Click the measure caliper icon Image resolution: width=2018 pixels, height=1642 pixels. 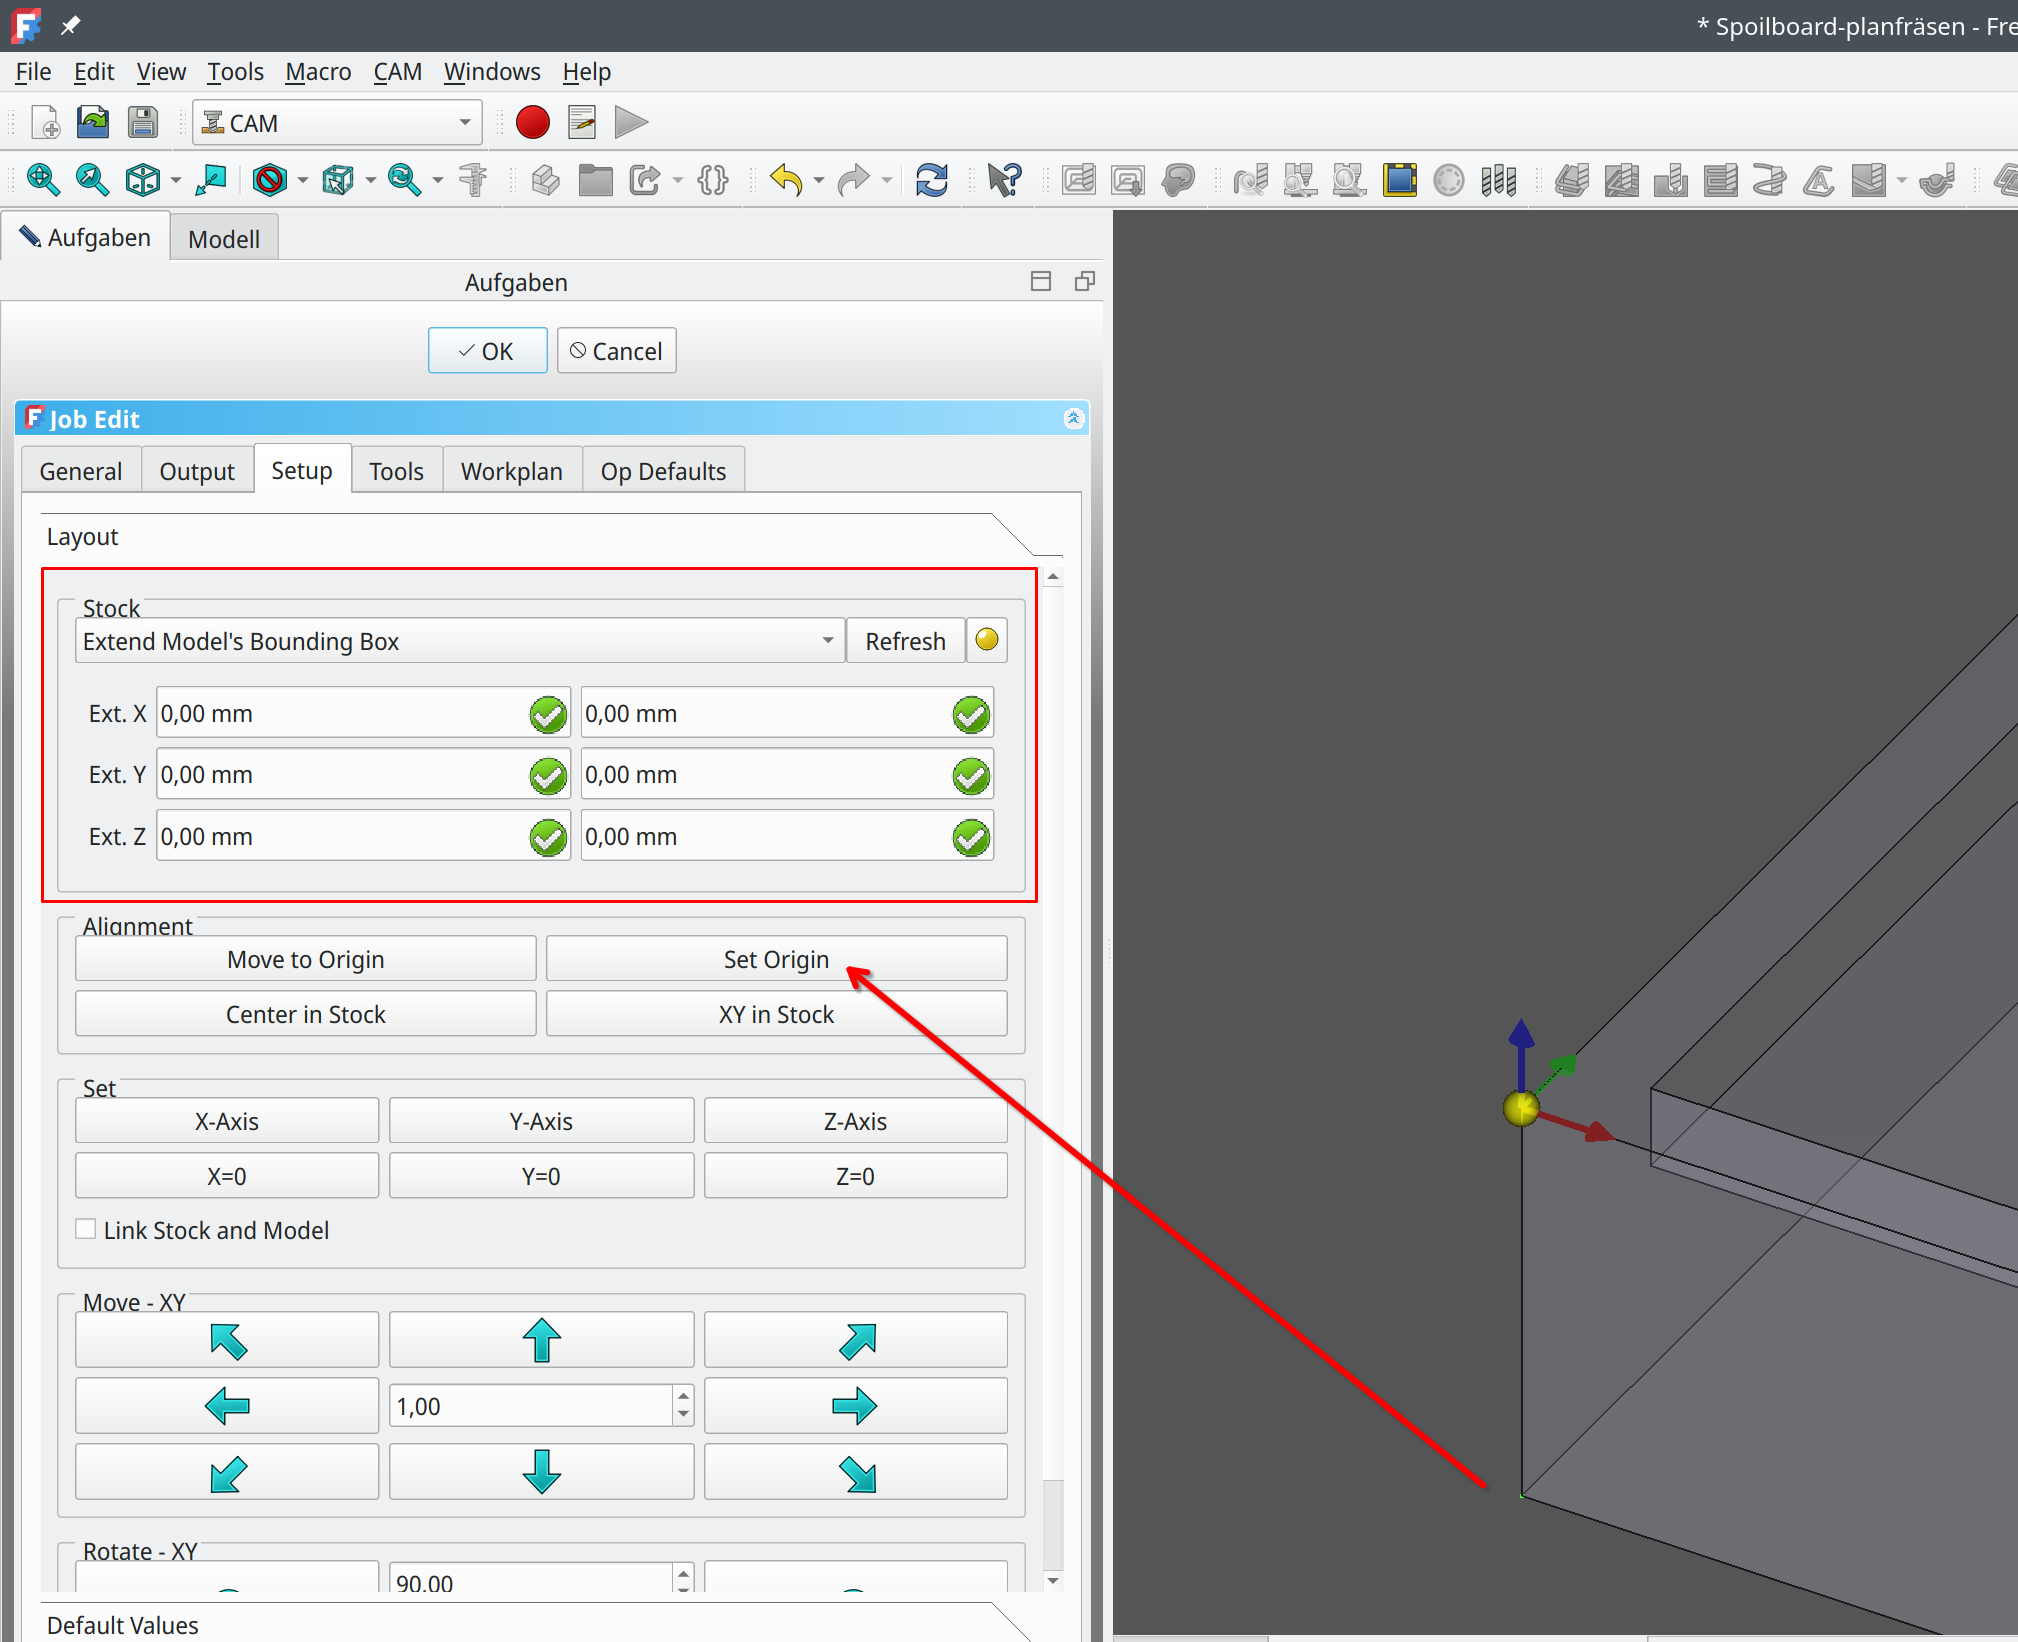[473, 180]
